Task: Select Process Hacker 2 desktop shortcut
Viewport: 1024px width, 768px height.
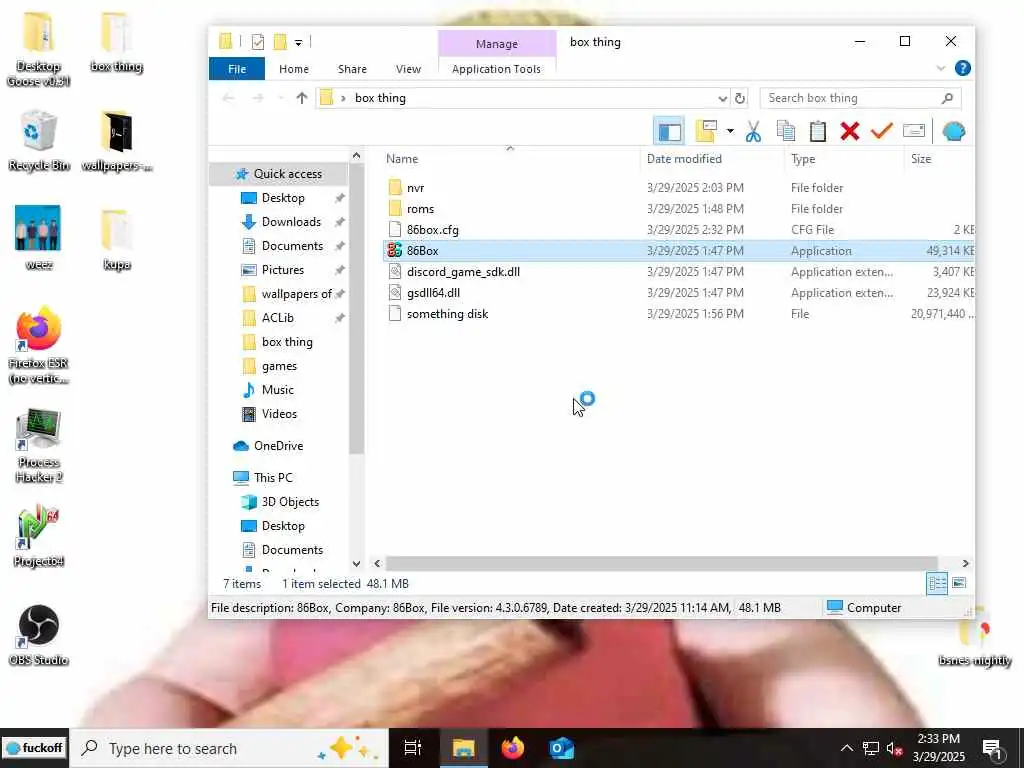Action: pos(39,446)
